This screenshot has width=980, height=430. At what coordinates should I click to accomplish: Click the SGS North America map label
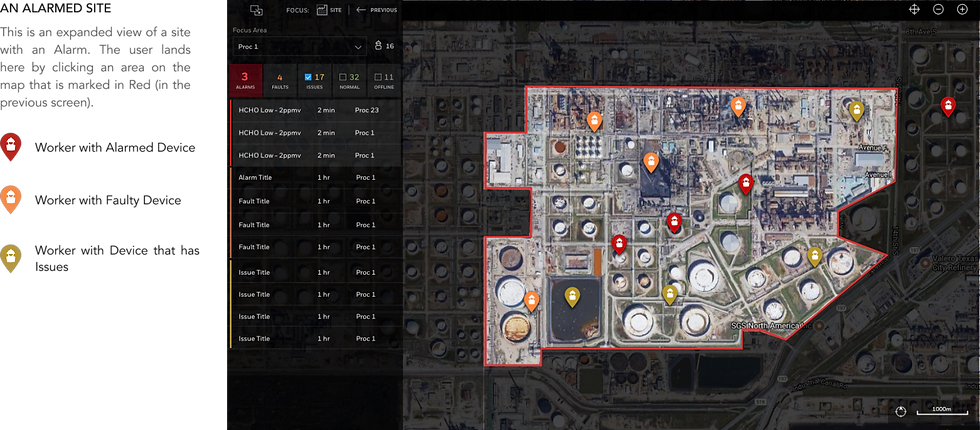[x=771, y=326]
